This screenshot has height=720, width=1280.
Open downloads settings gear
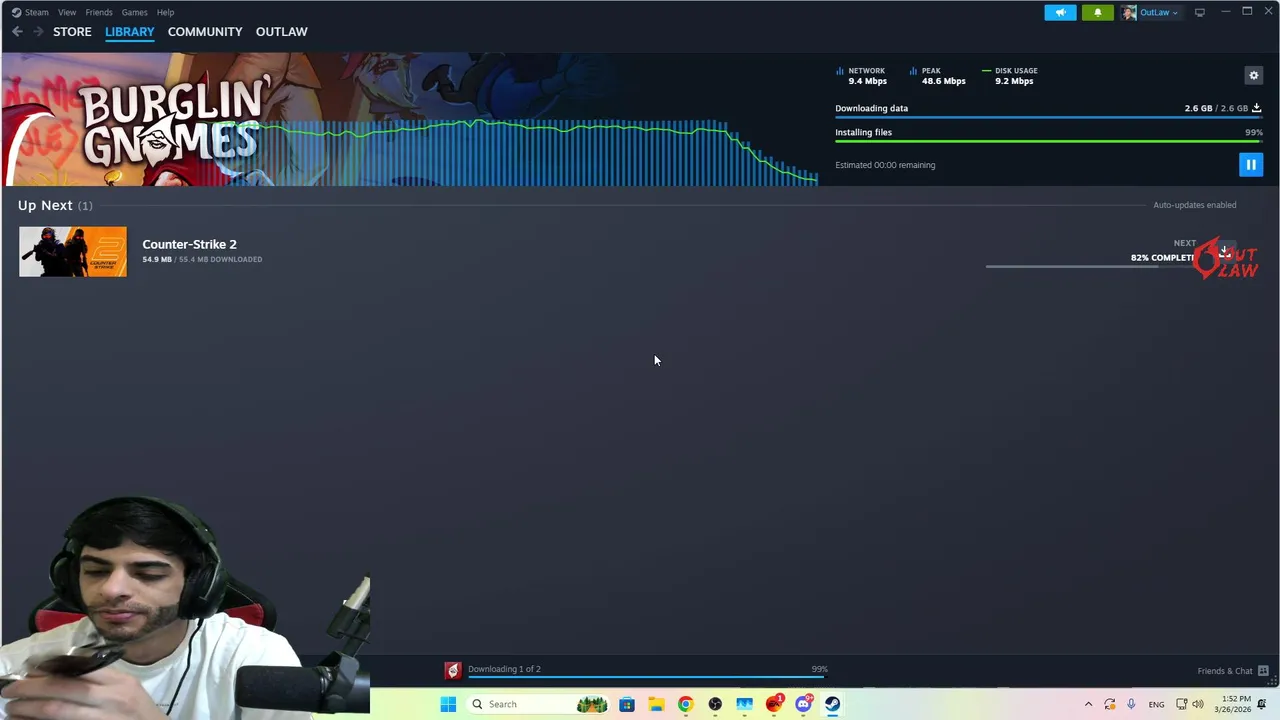1253,75
